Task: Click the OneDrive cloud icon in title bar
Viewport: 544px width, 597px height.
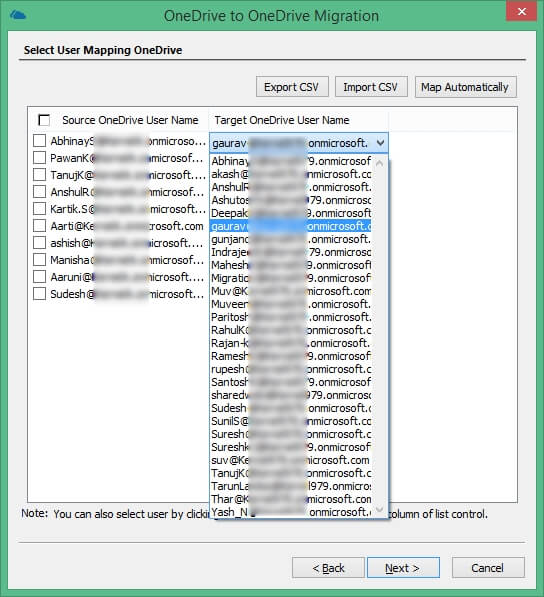Action: point(18,15)
